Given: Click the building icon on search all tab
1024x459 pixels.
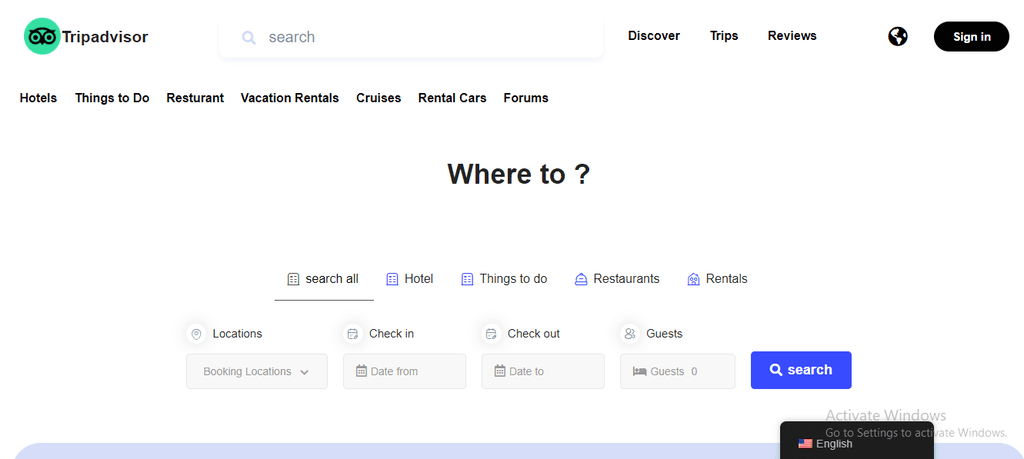Looking at the screenshot, I should tap(293, 279).
